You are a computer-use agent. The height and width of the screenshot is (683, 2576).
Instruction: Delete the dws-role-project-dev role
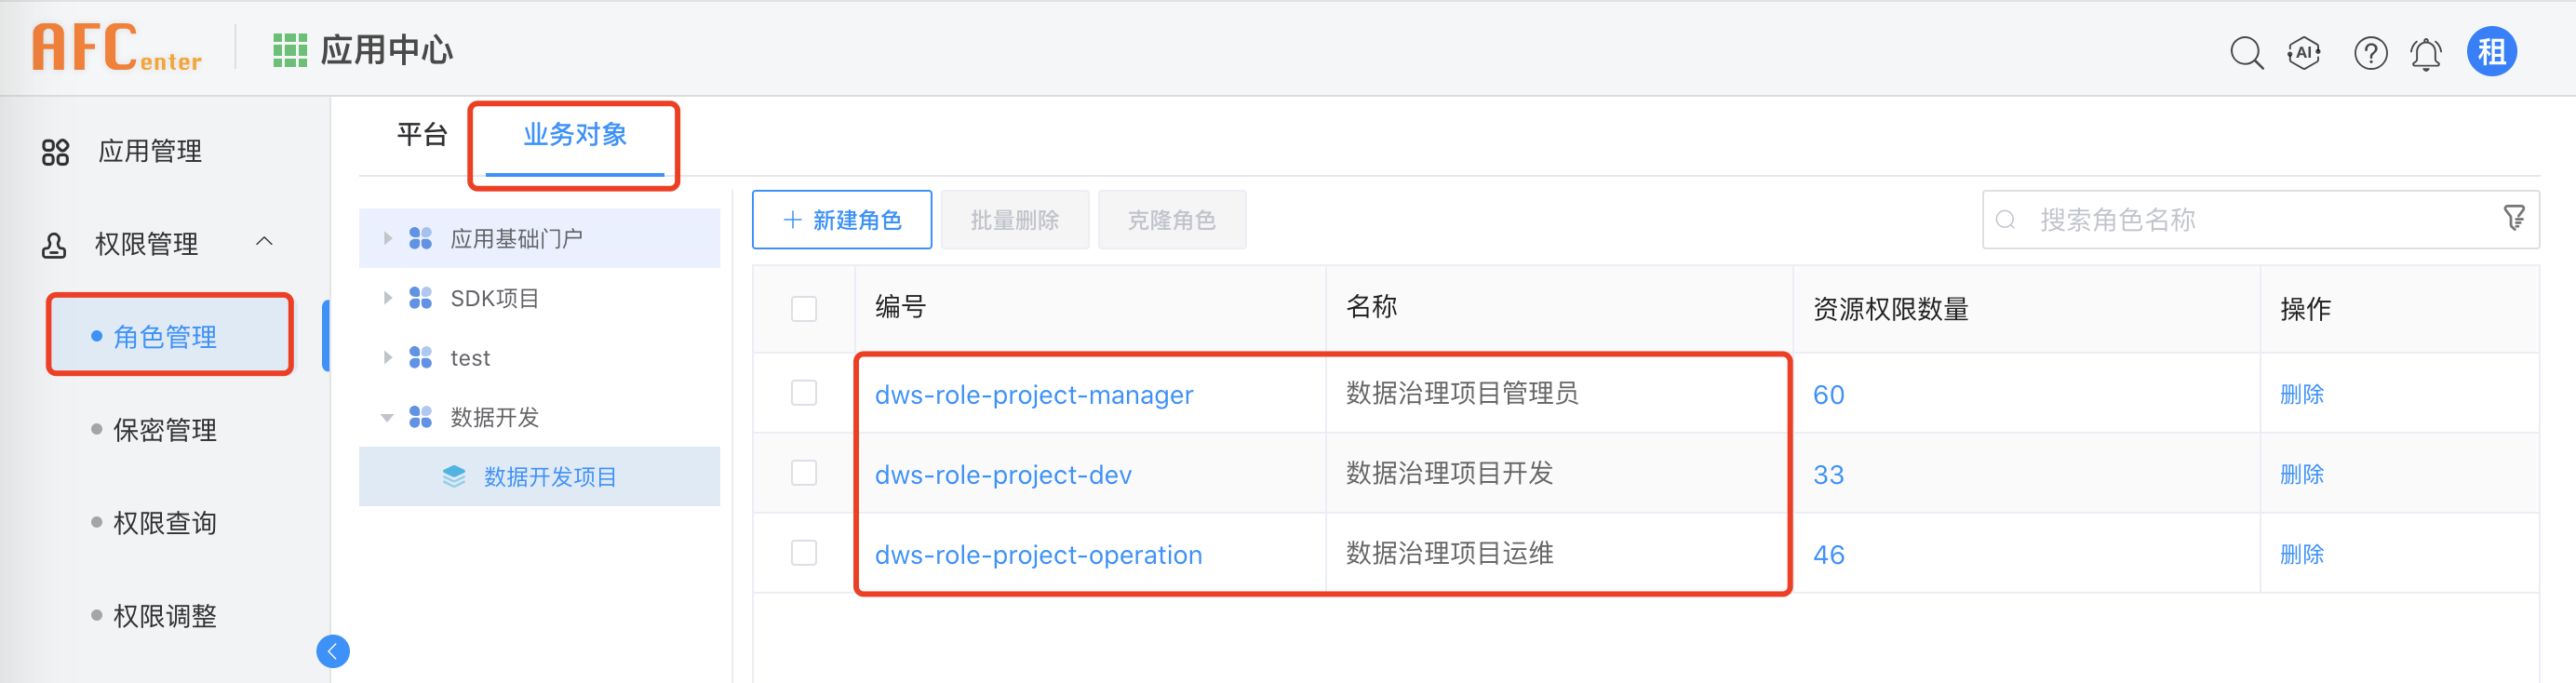2301,474
